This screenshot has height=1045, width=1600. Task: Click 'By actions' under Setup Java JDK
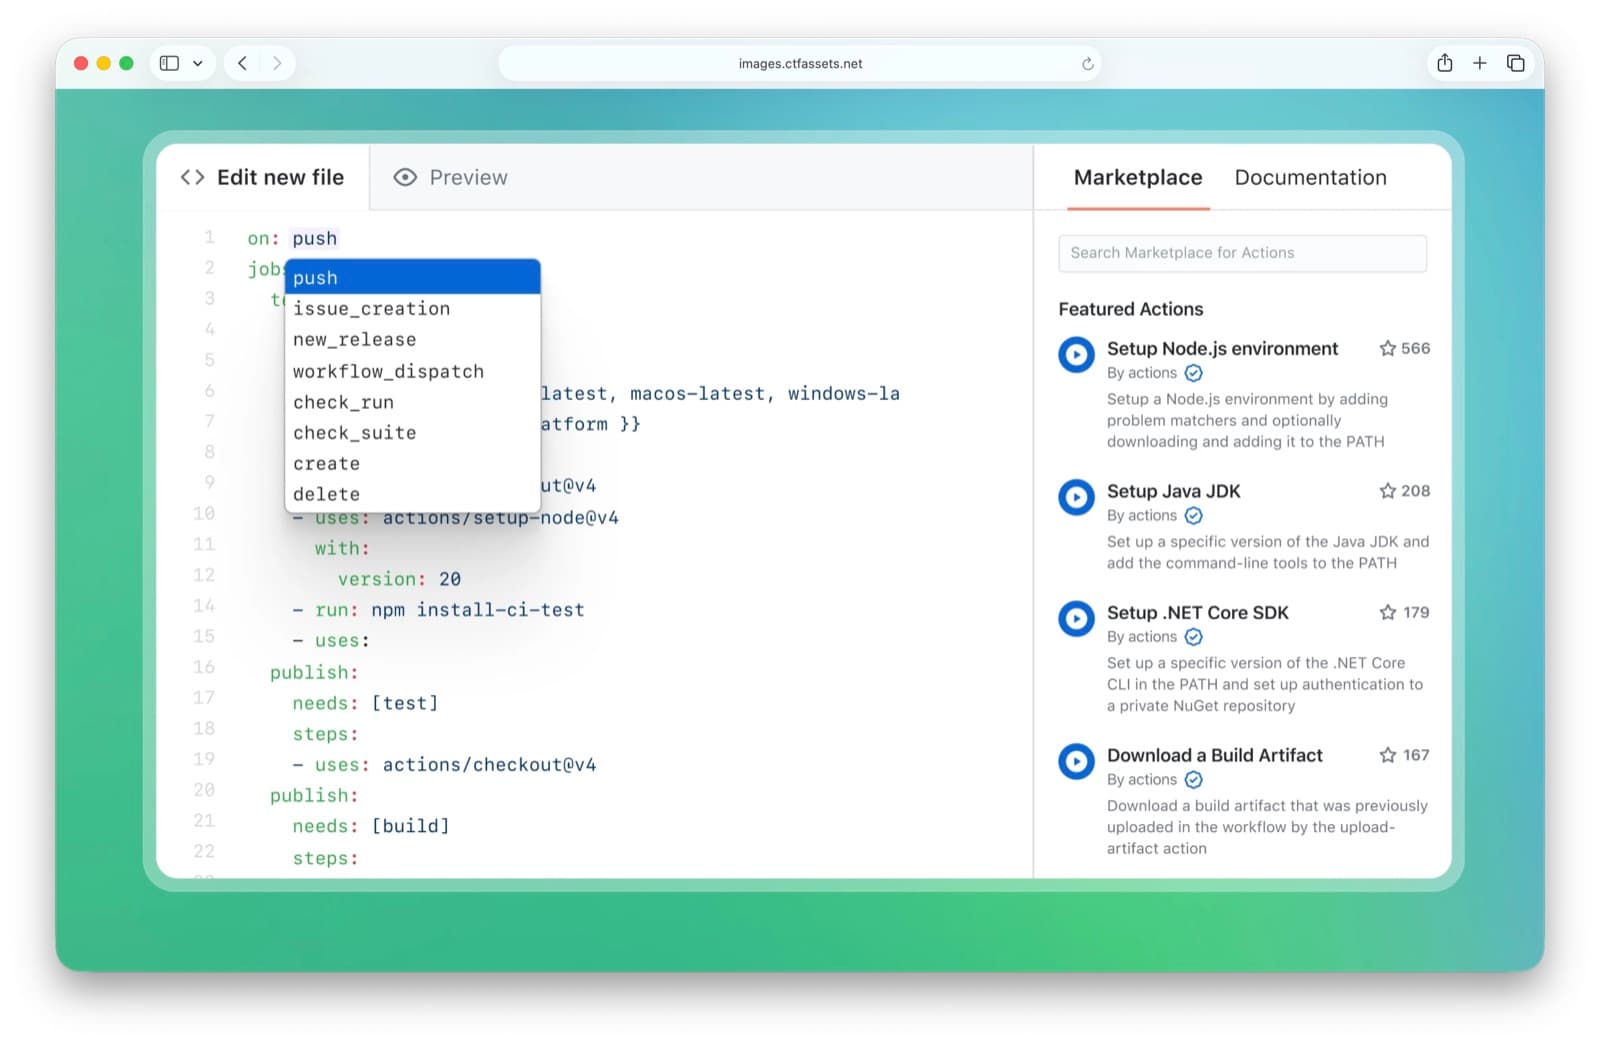pyautogui.click(x=1142, y=516)
